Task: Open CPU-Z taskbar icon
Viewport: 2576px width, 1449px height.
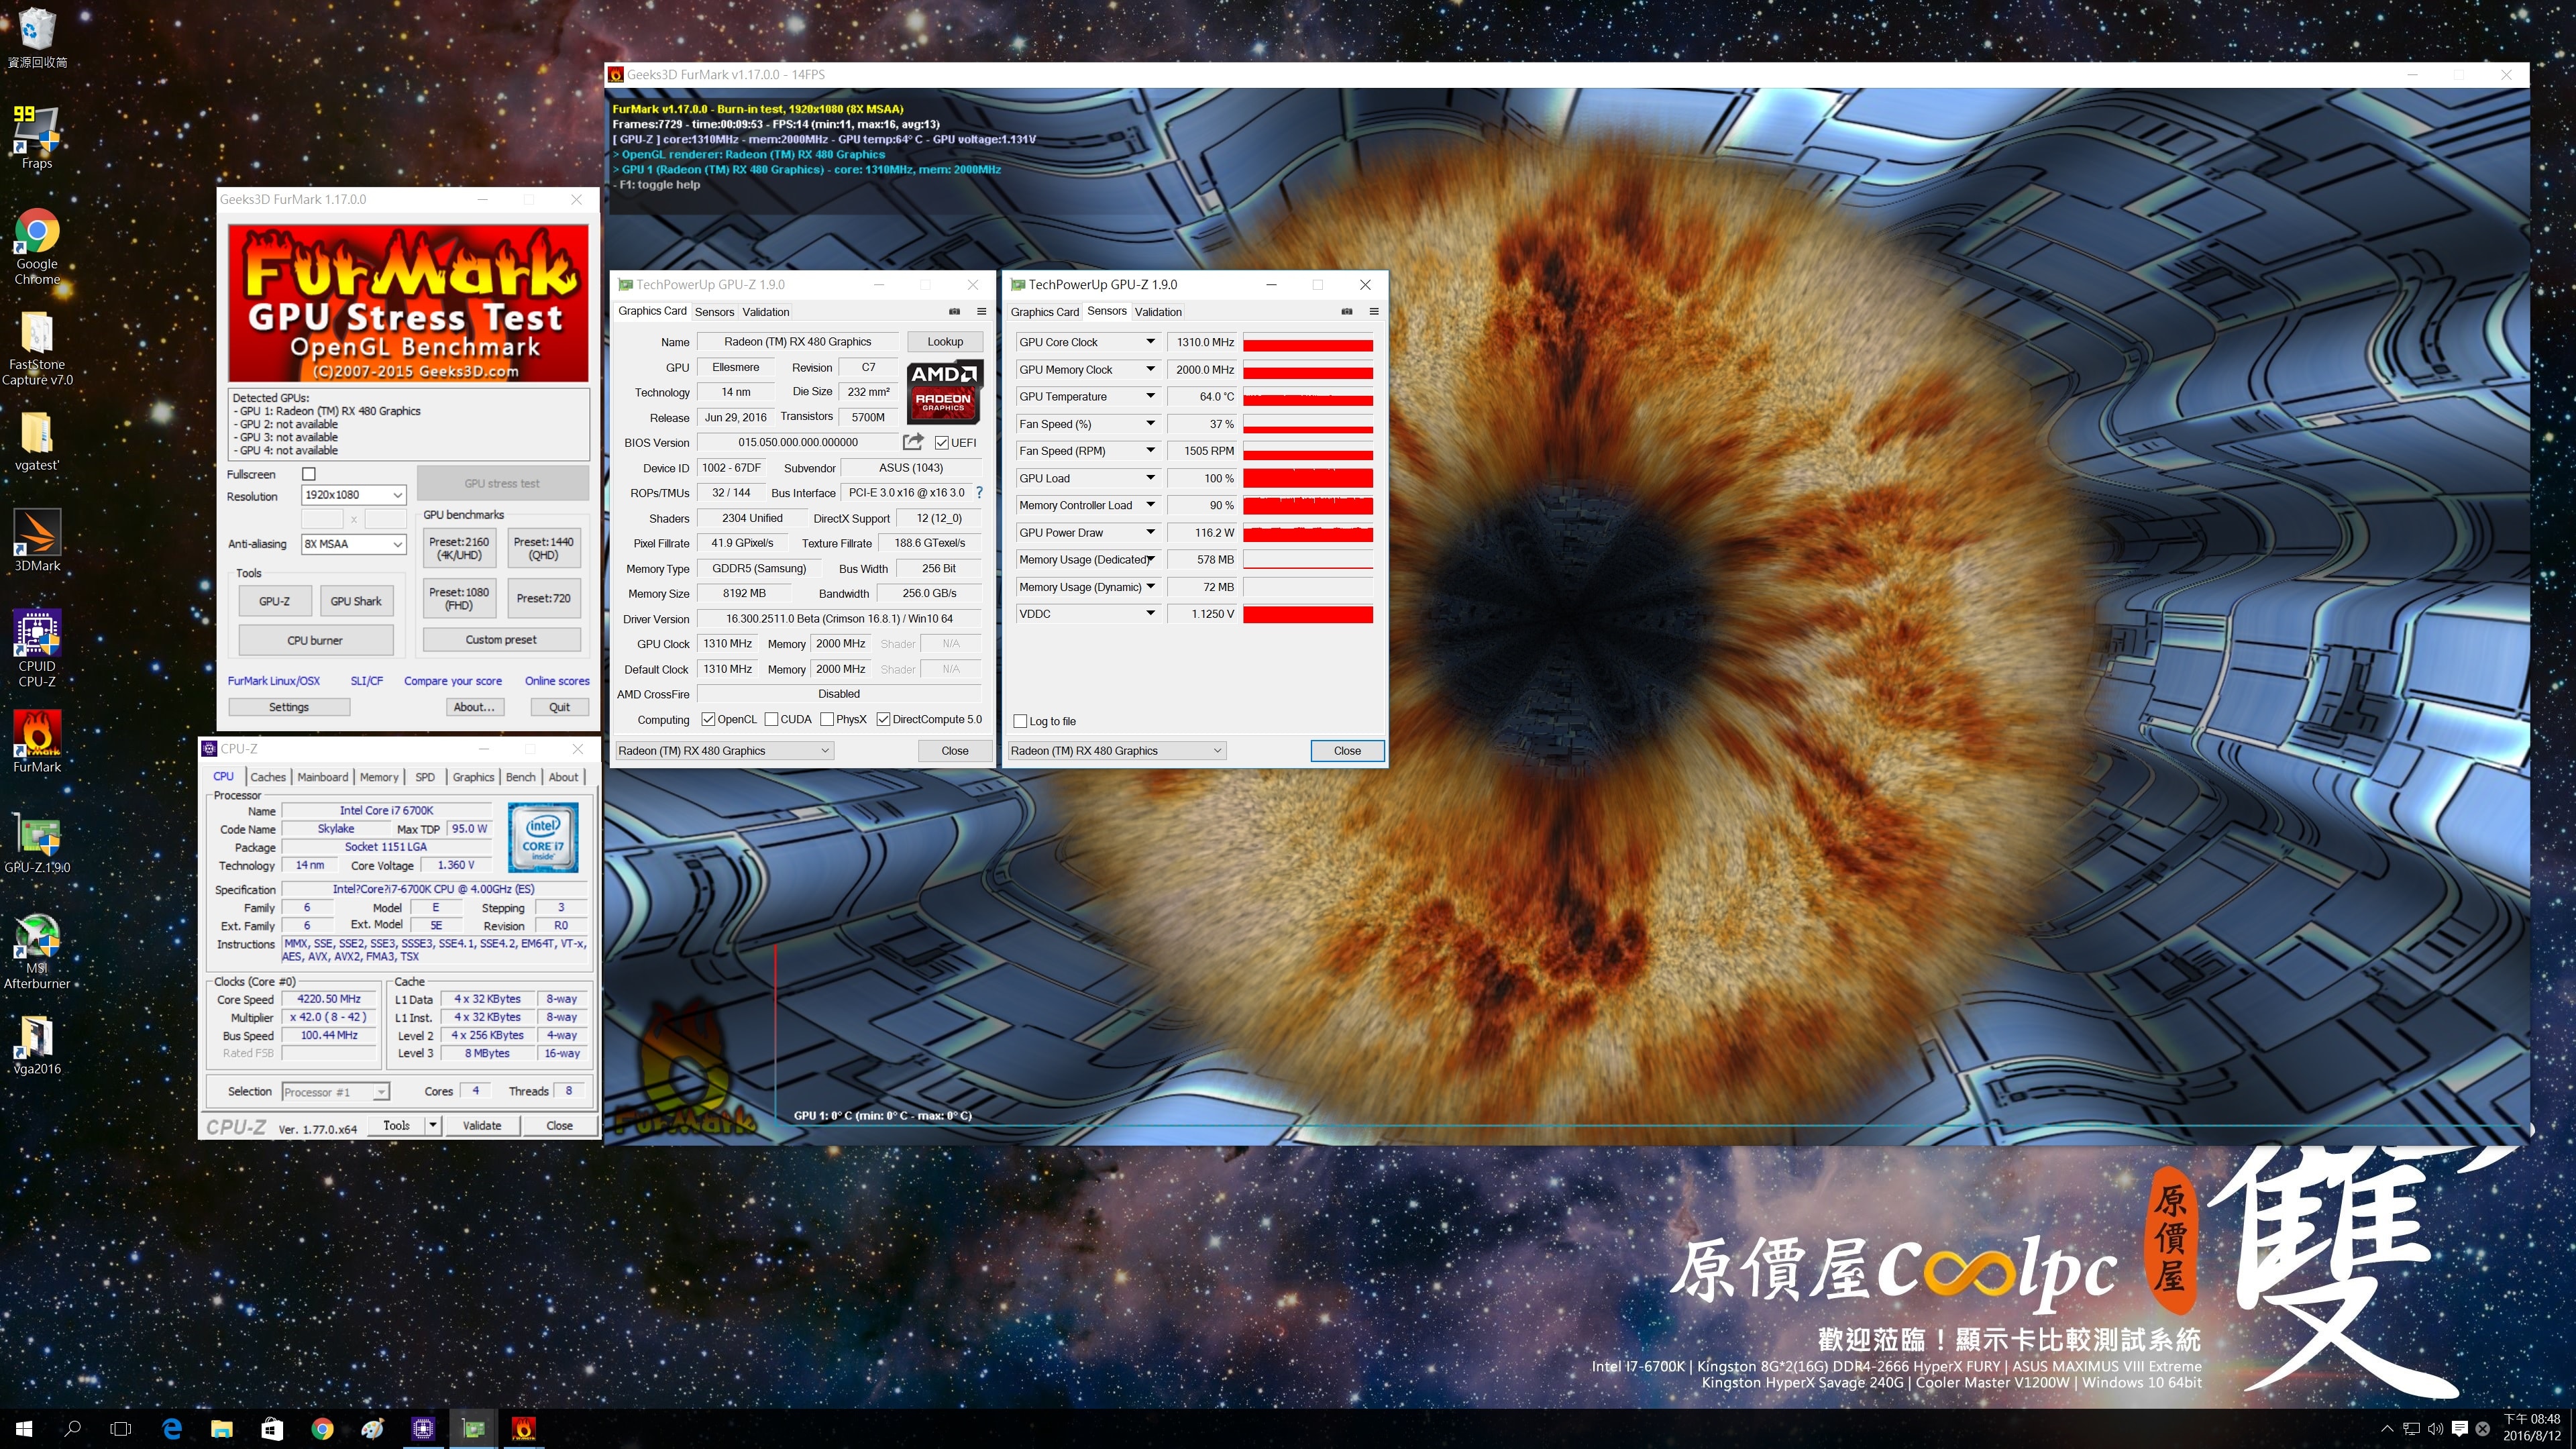Action: pyautogui.click(x=423, y=1429)
